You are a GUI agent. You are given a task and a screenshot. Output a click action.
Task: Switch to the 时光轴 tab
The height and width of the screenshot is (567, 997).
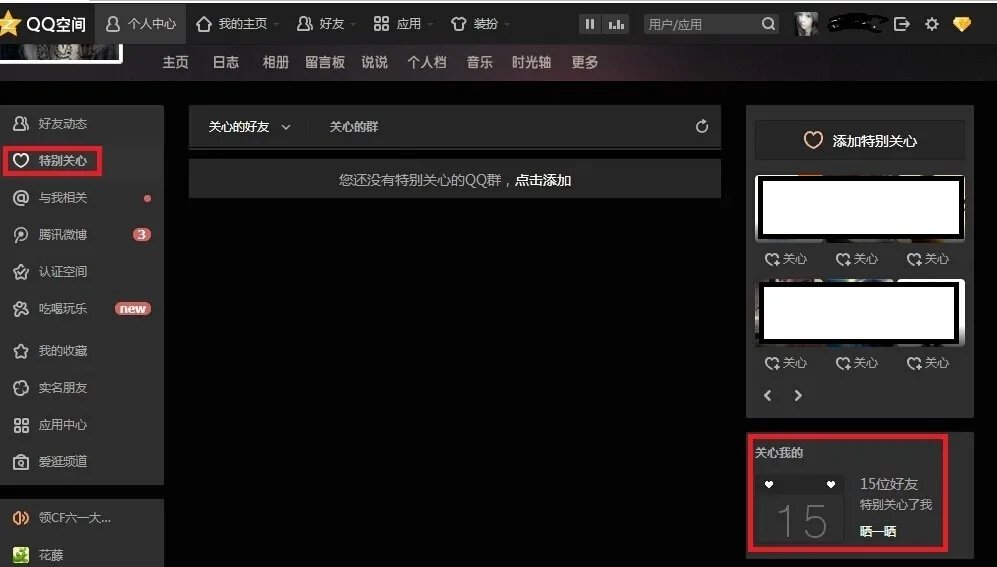(532, 62)
